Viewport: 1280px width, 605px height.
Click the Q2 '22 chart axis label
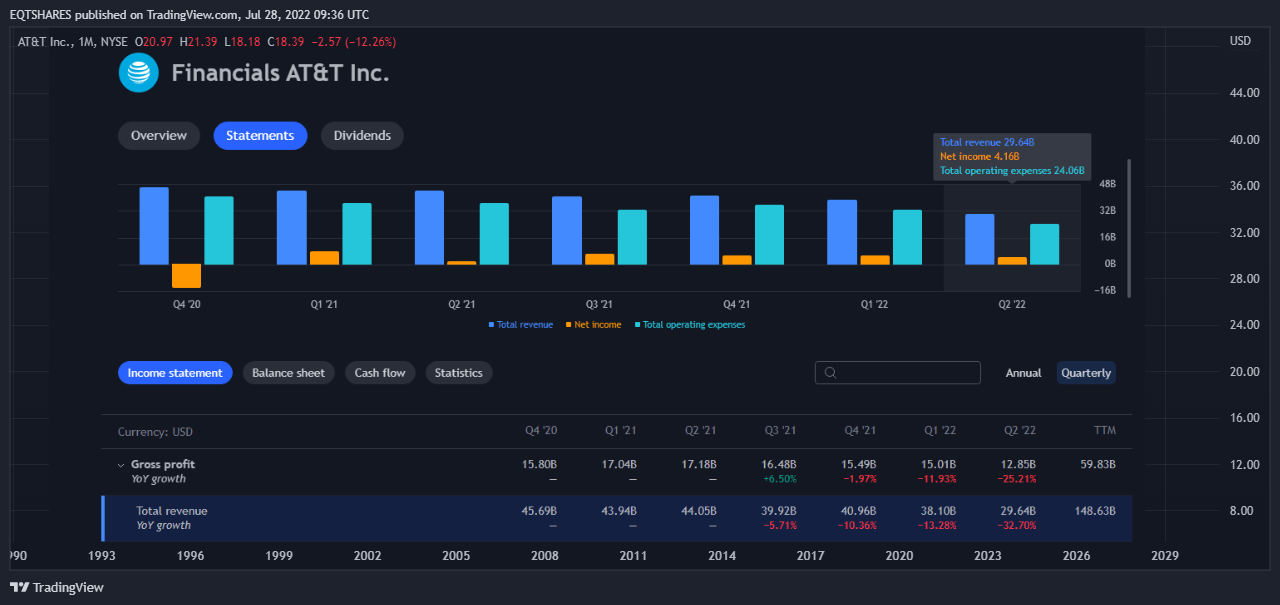pos(1012,304)
